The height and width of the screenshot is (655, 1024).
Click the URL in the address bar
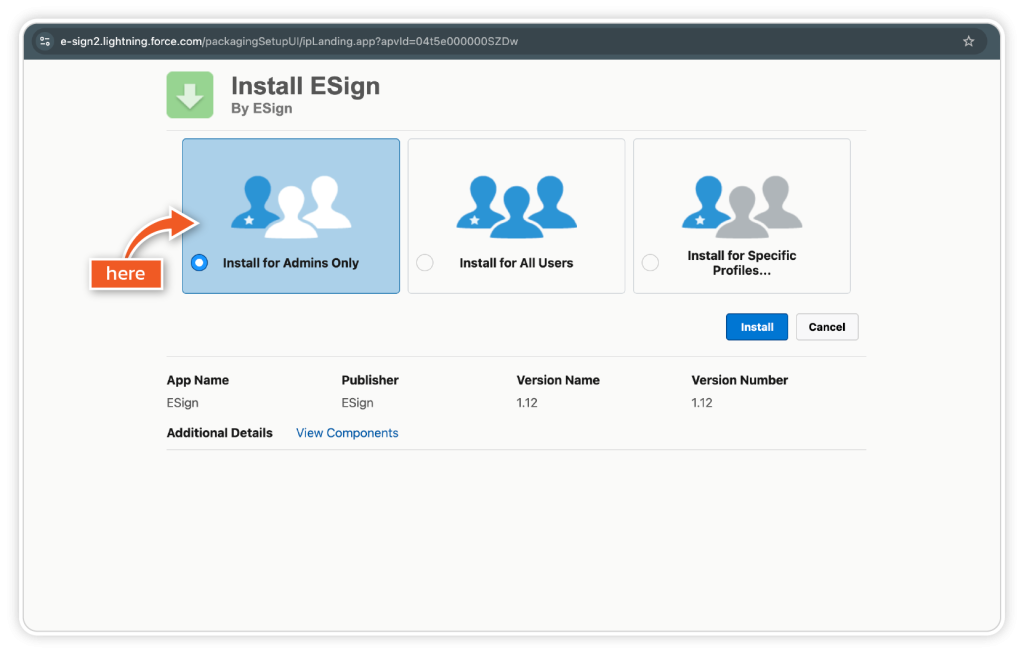[290, 41]
